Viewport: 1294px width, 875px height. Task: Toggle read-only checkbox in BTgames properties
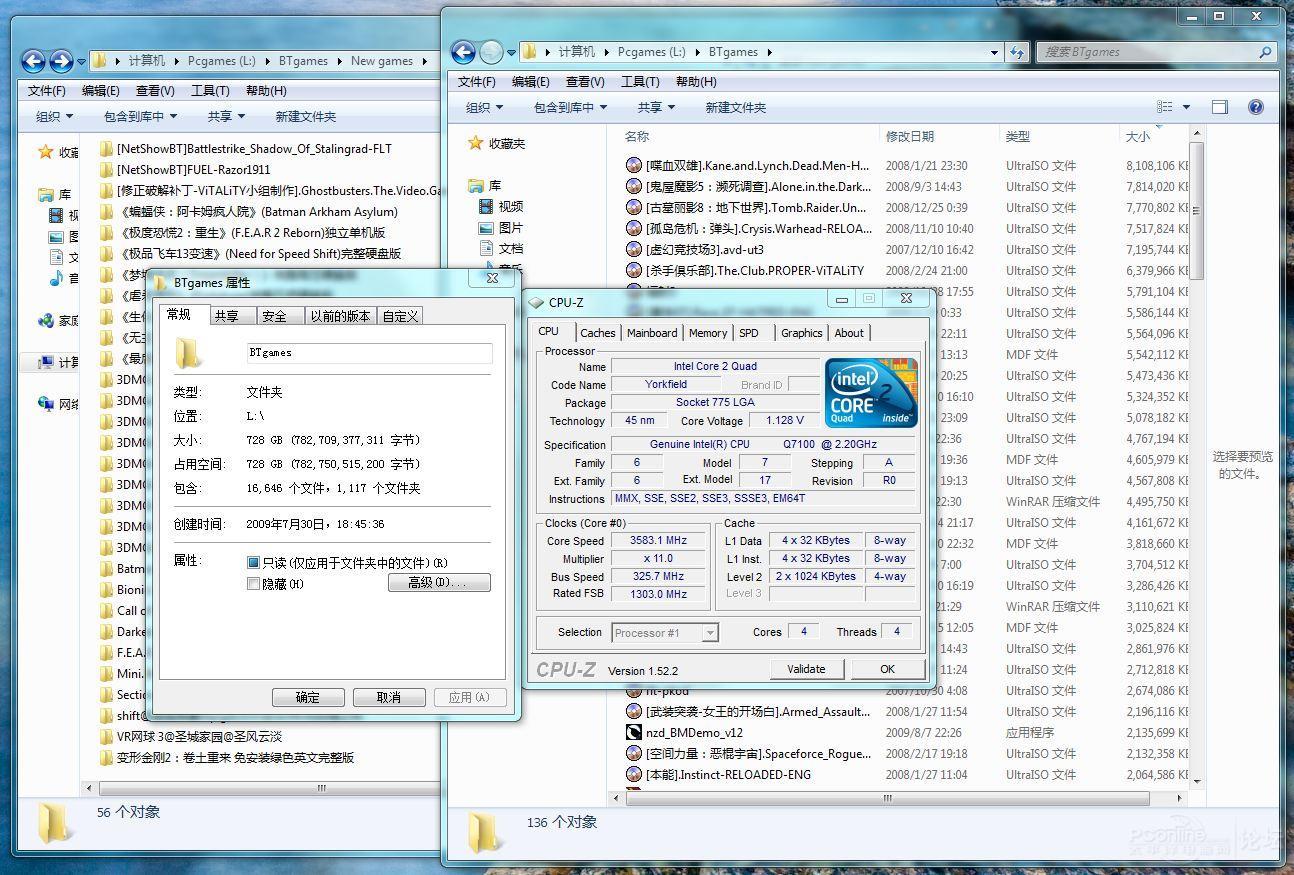pos(253,563)
